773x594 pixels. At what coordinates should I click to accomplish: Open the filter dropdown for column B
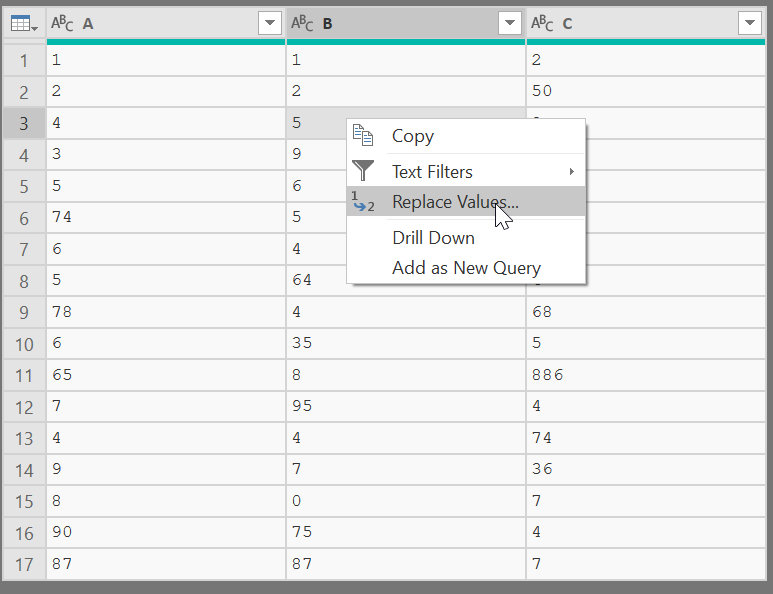pyautogui.click(x=510, y=23)
